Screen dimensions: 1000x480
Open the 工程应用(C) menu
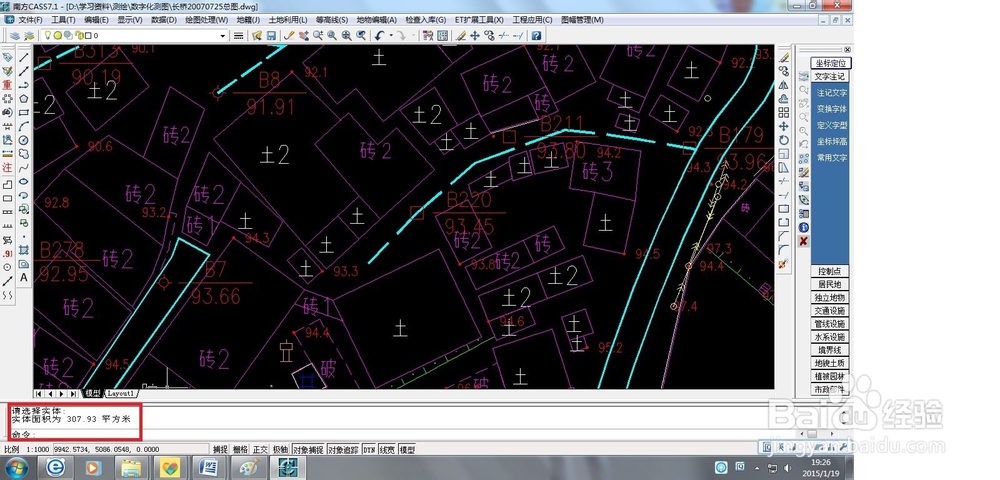pos(532,20)
